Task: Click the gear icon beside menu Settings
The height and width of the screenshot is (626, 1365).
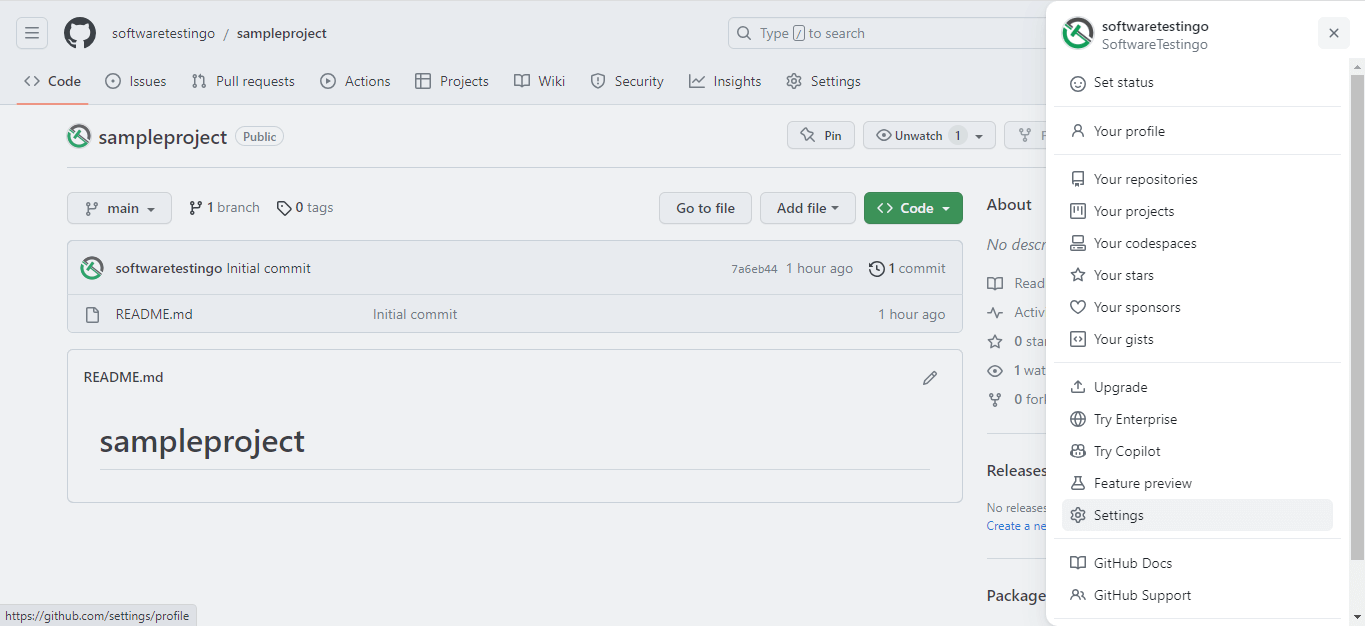Action: (1078, 515)
